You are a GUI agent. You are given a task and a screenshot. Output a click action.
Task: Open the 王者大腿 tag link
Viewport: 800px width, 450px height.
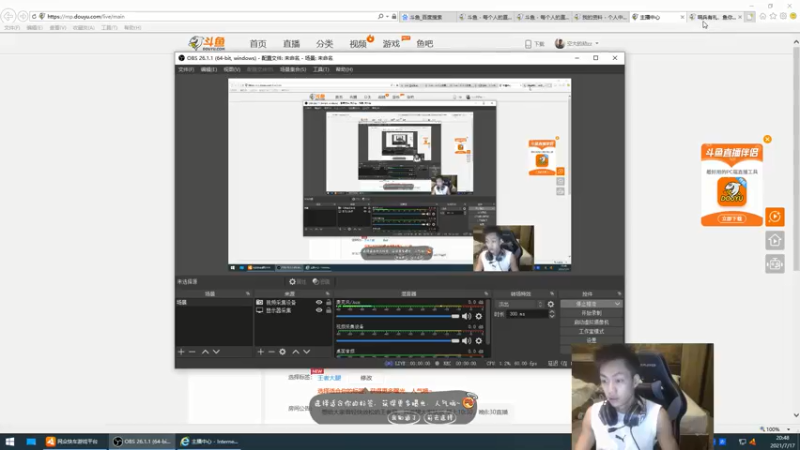(329, 378)
